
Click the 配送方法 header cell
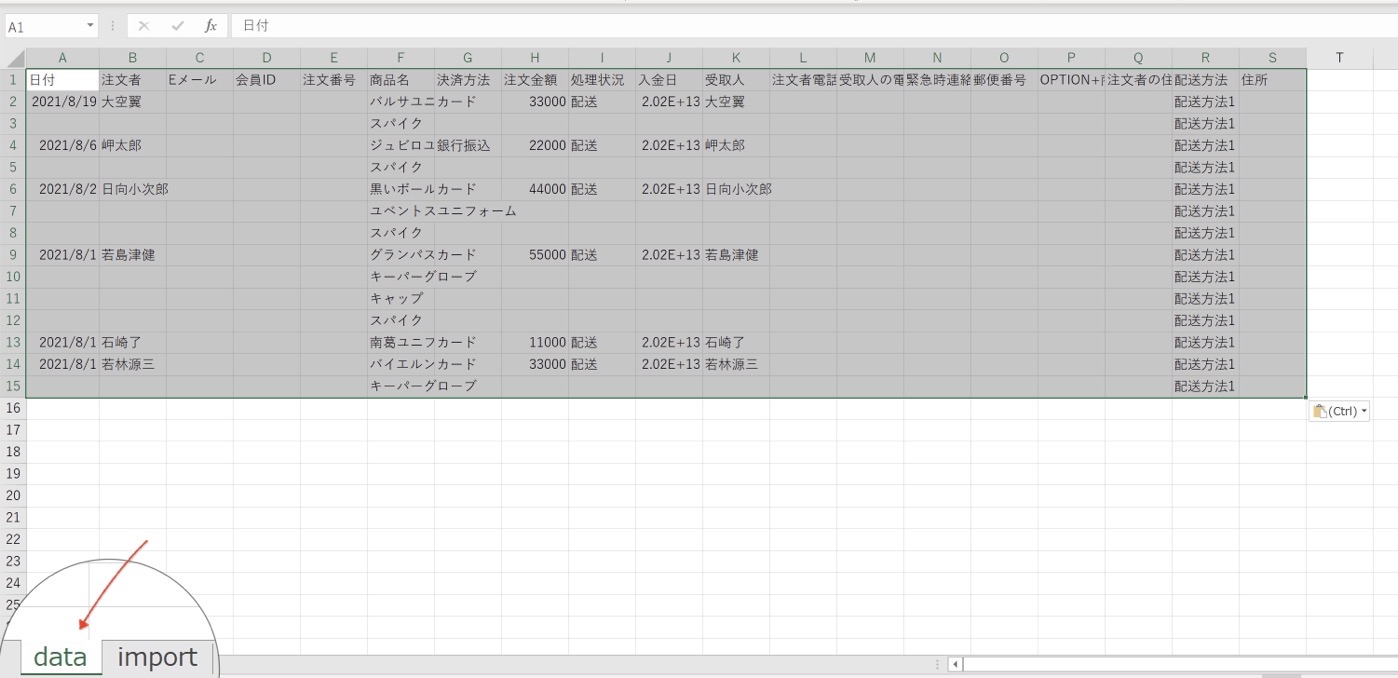[x=1205, y=80]
